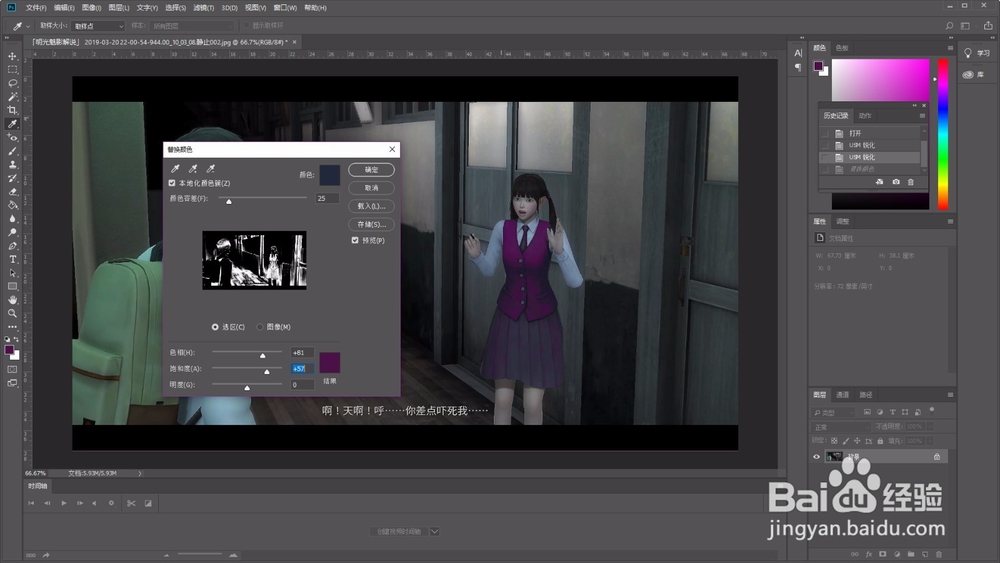
Task: Click the purple Result color swatch
Action: [x=330, y=363]
